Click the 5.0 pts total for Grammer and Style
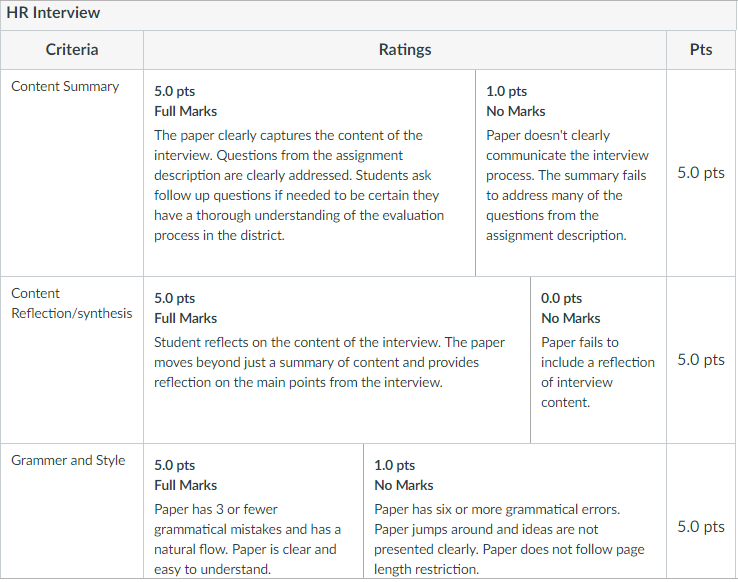 701,526
